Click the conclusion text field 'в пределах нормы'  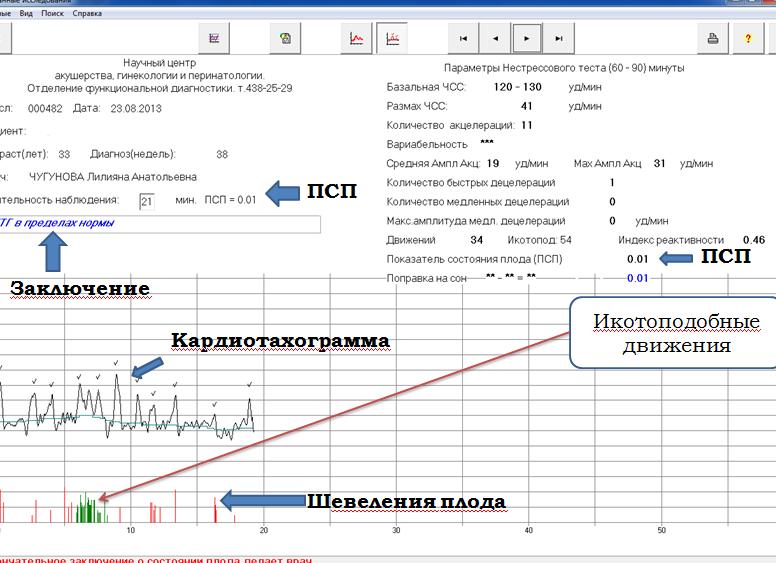point(160,225)
